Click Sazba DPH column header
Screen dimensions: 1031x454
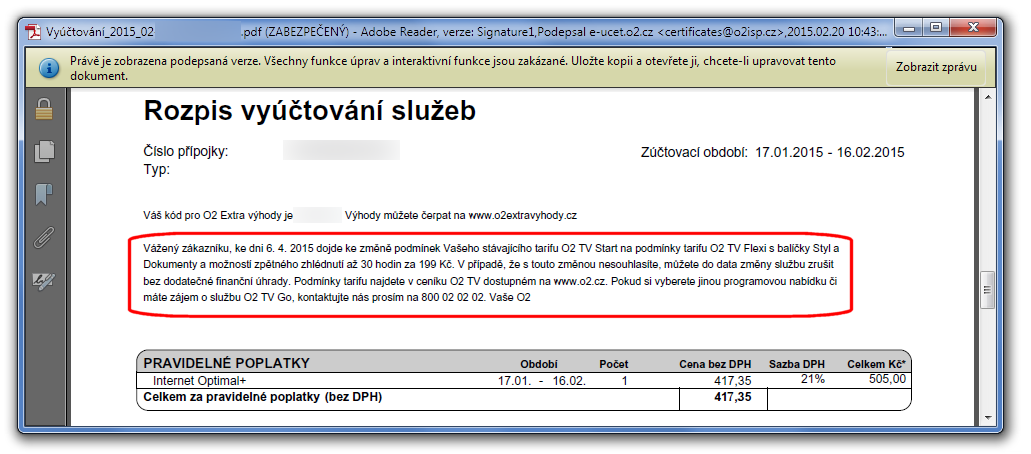(797, 364)
